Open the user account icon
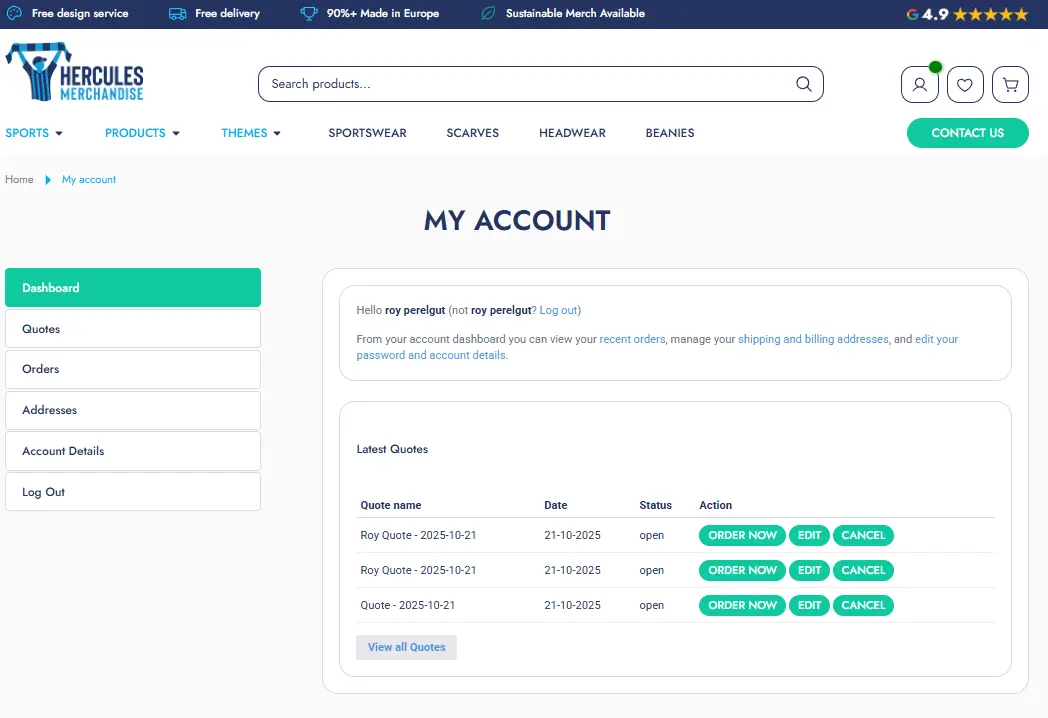The height and width of the screenshot is (718, 1048). coord(919,85)
